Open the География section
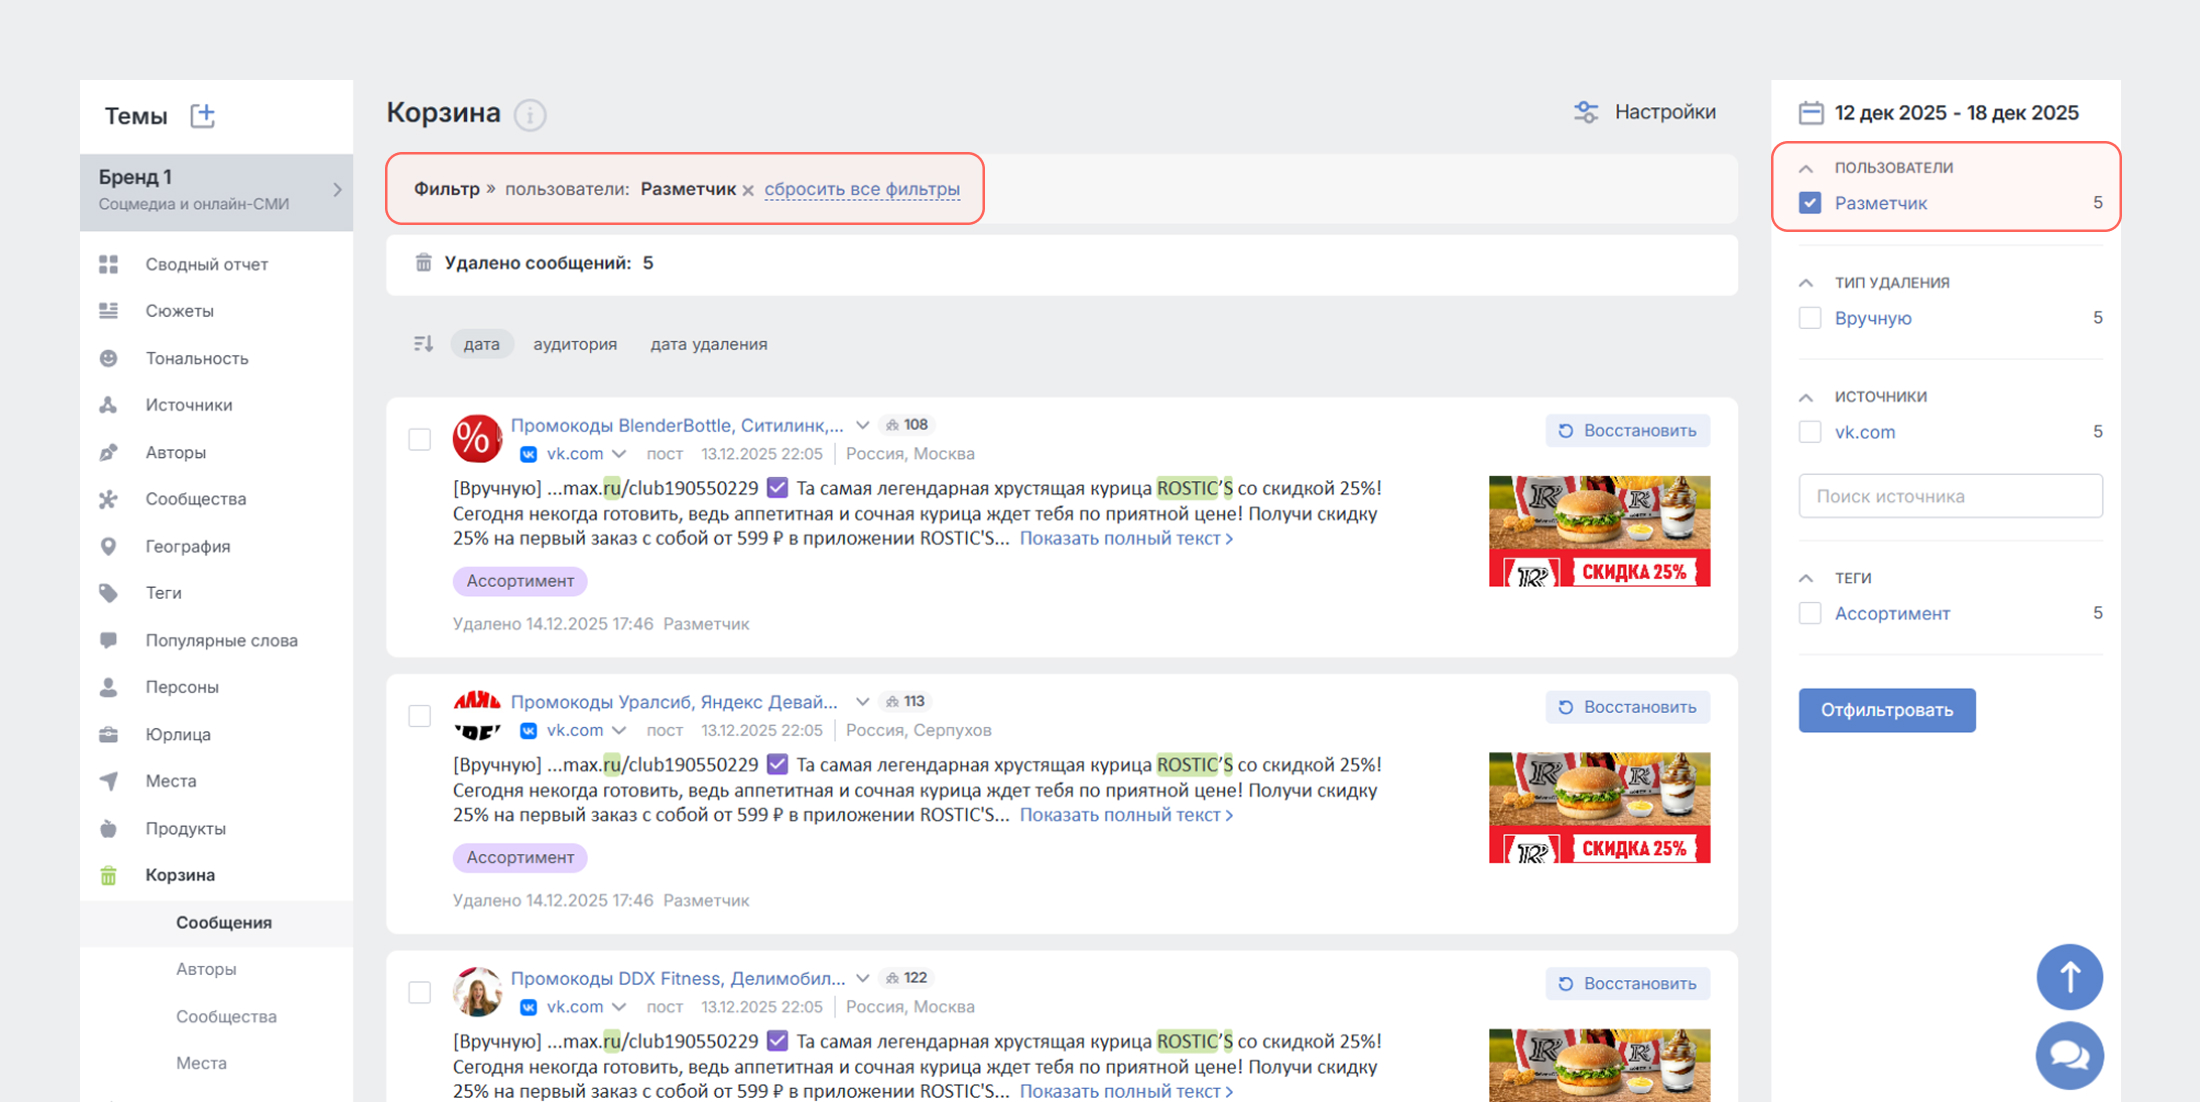The image size is (2200, 1102). (188, 546)
